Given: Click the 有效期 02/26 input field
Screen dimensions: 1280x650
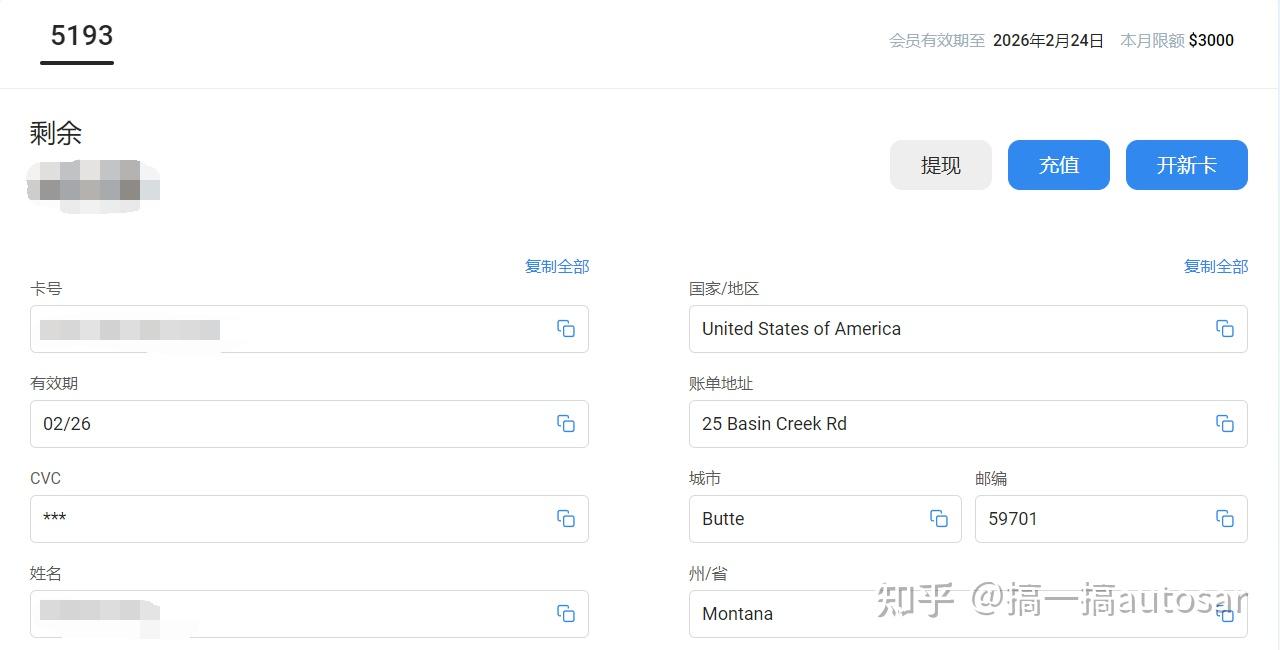Looking at the screenshot, I should click(309, 424).
